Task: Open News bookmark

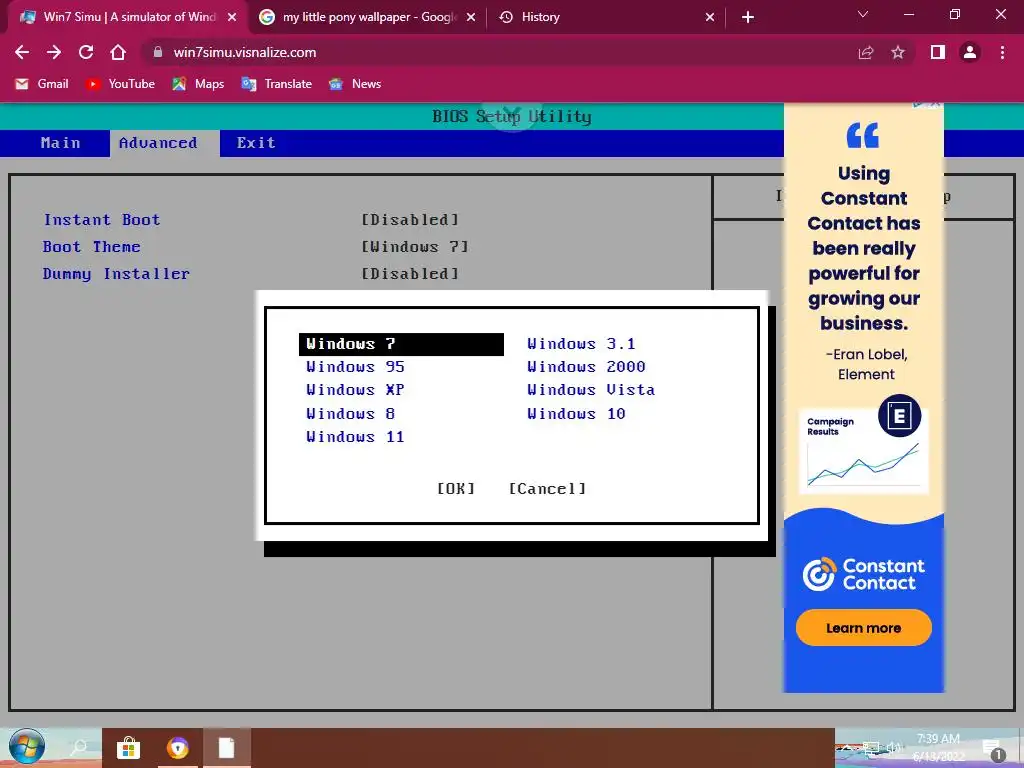Action: pyautogui.click(x=355, y=84)
